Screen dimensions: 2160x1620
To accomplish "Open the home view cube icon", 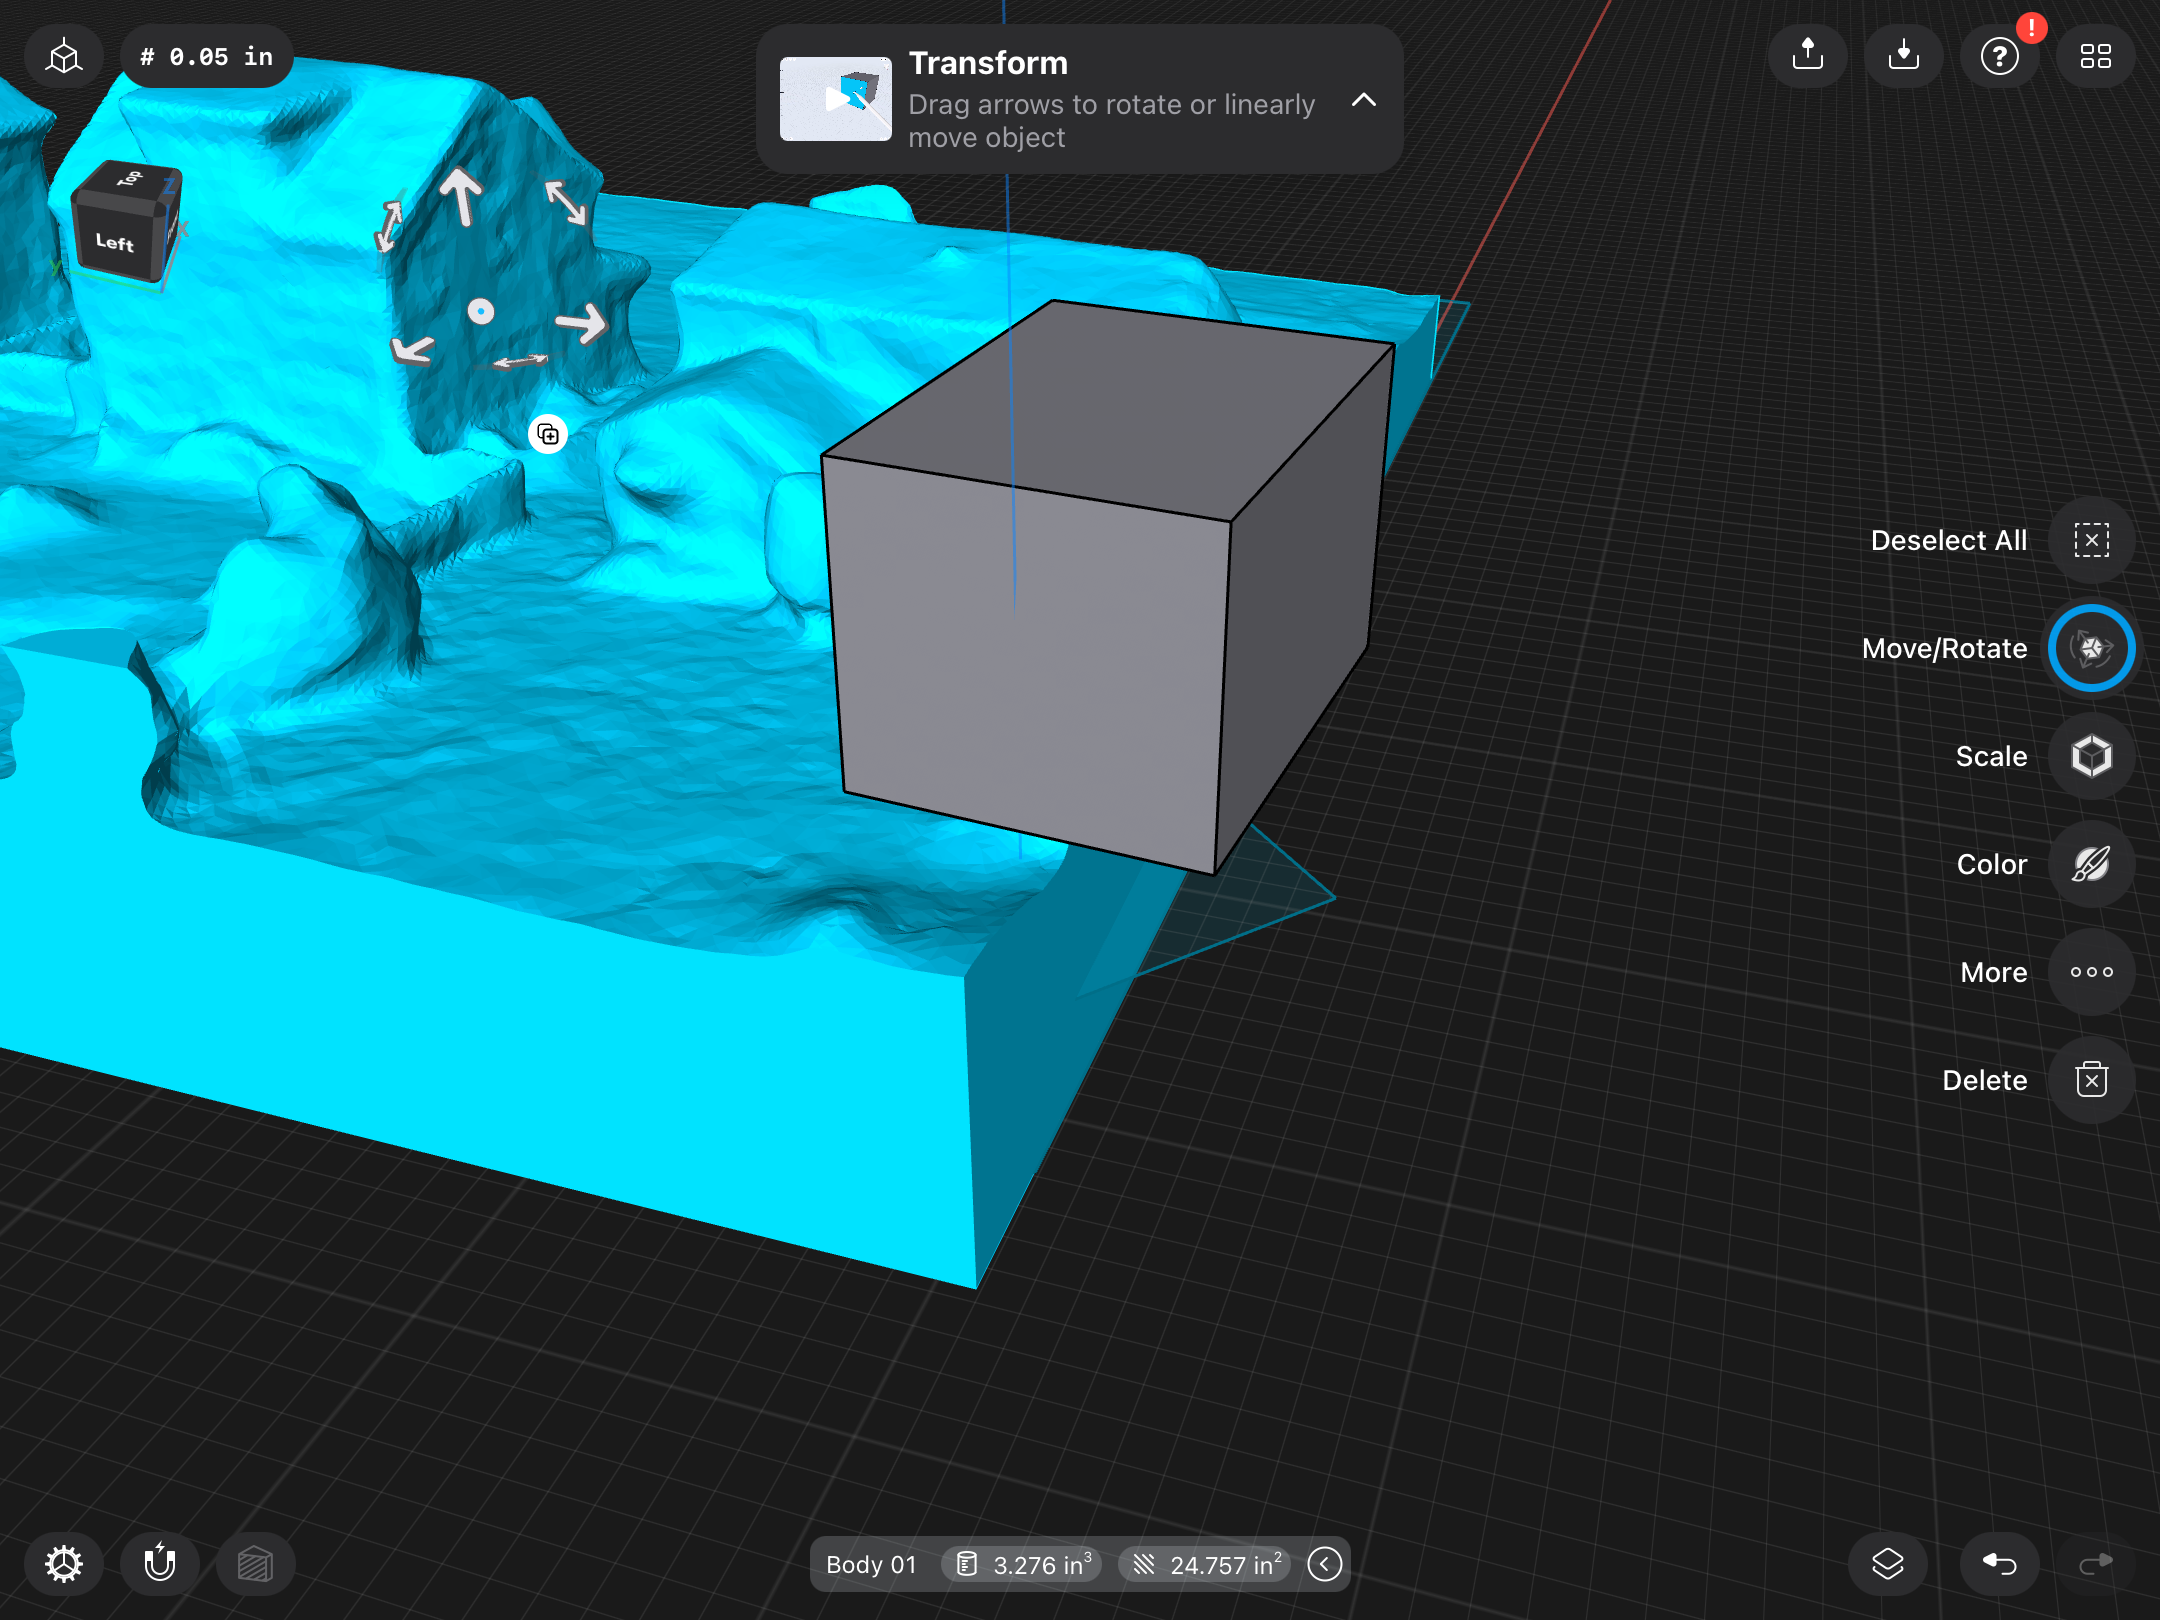I will 64,57.
